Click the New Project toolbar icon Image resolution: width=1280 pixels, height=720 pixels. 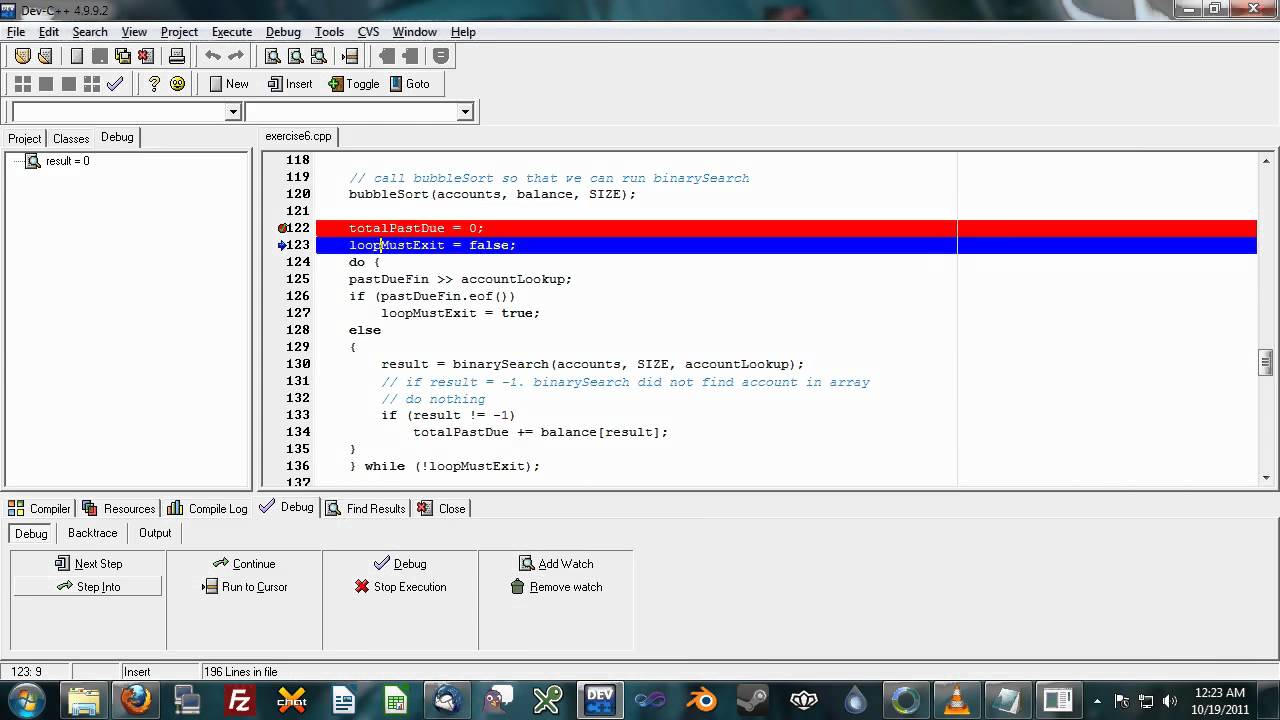(x=22, y=56)
